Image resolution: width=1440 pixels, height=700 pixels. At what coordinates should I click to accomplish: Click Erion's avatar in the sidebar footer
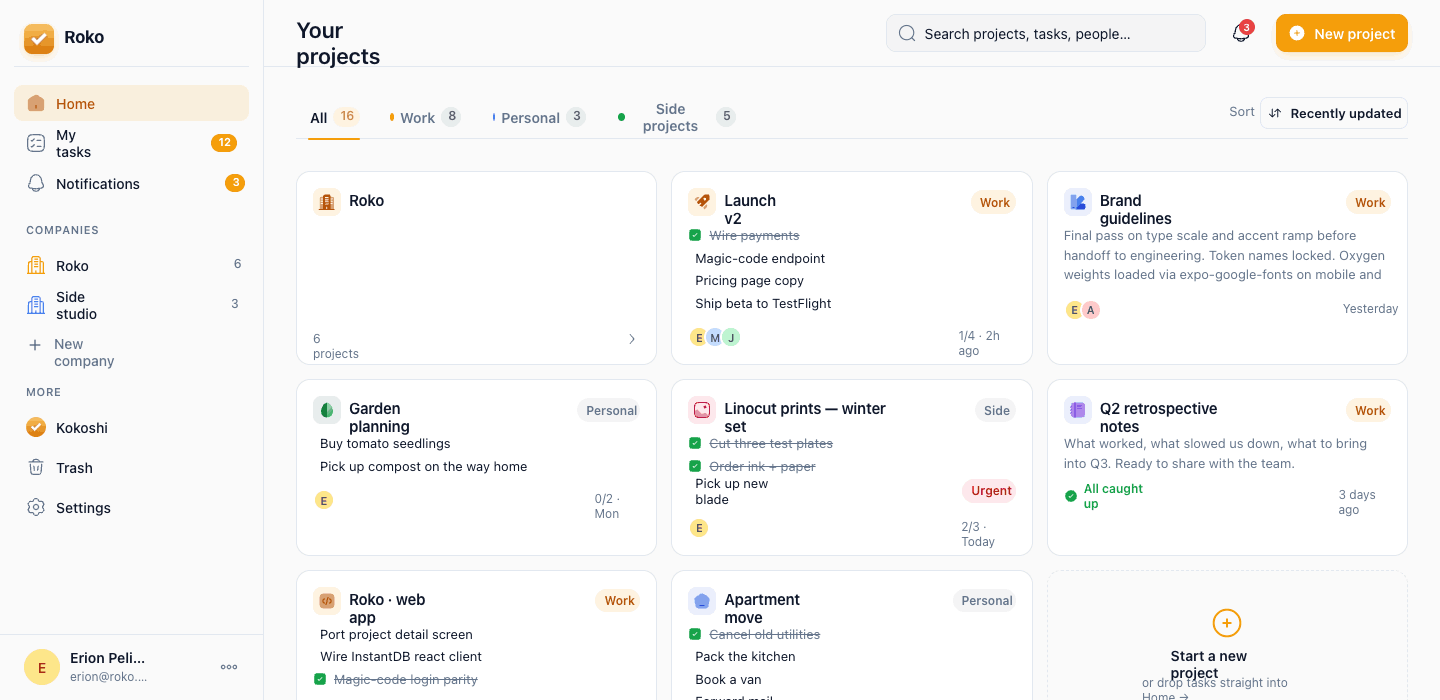42,667
